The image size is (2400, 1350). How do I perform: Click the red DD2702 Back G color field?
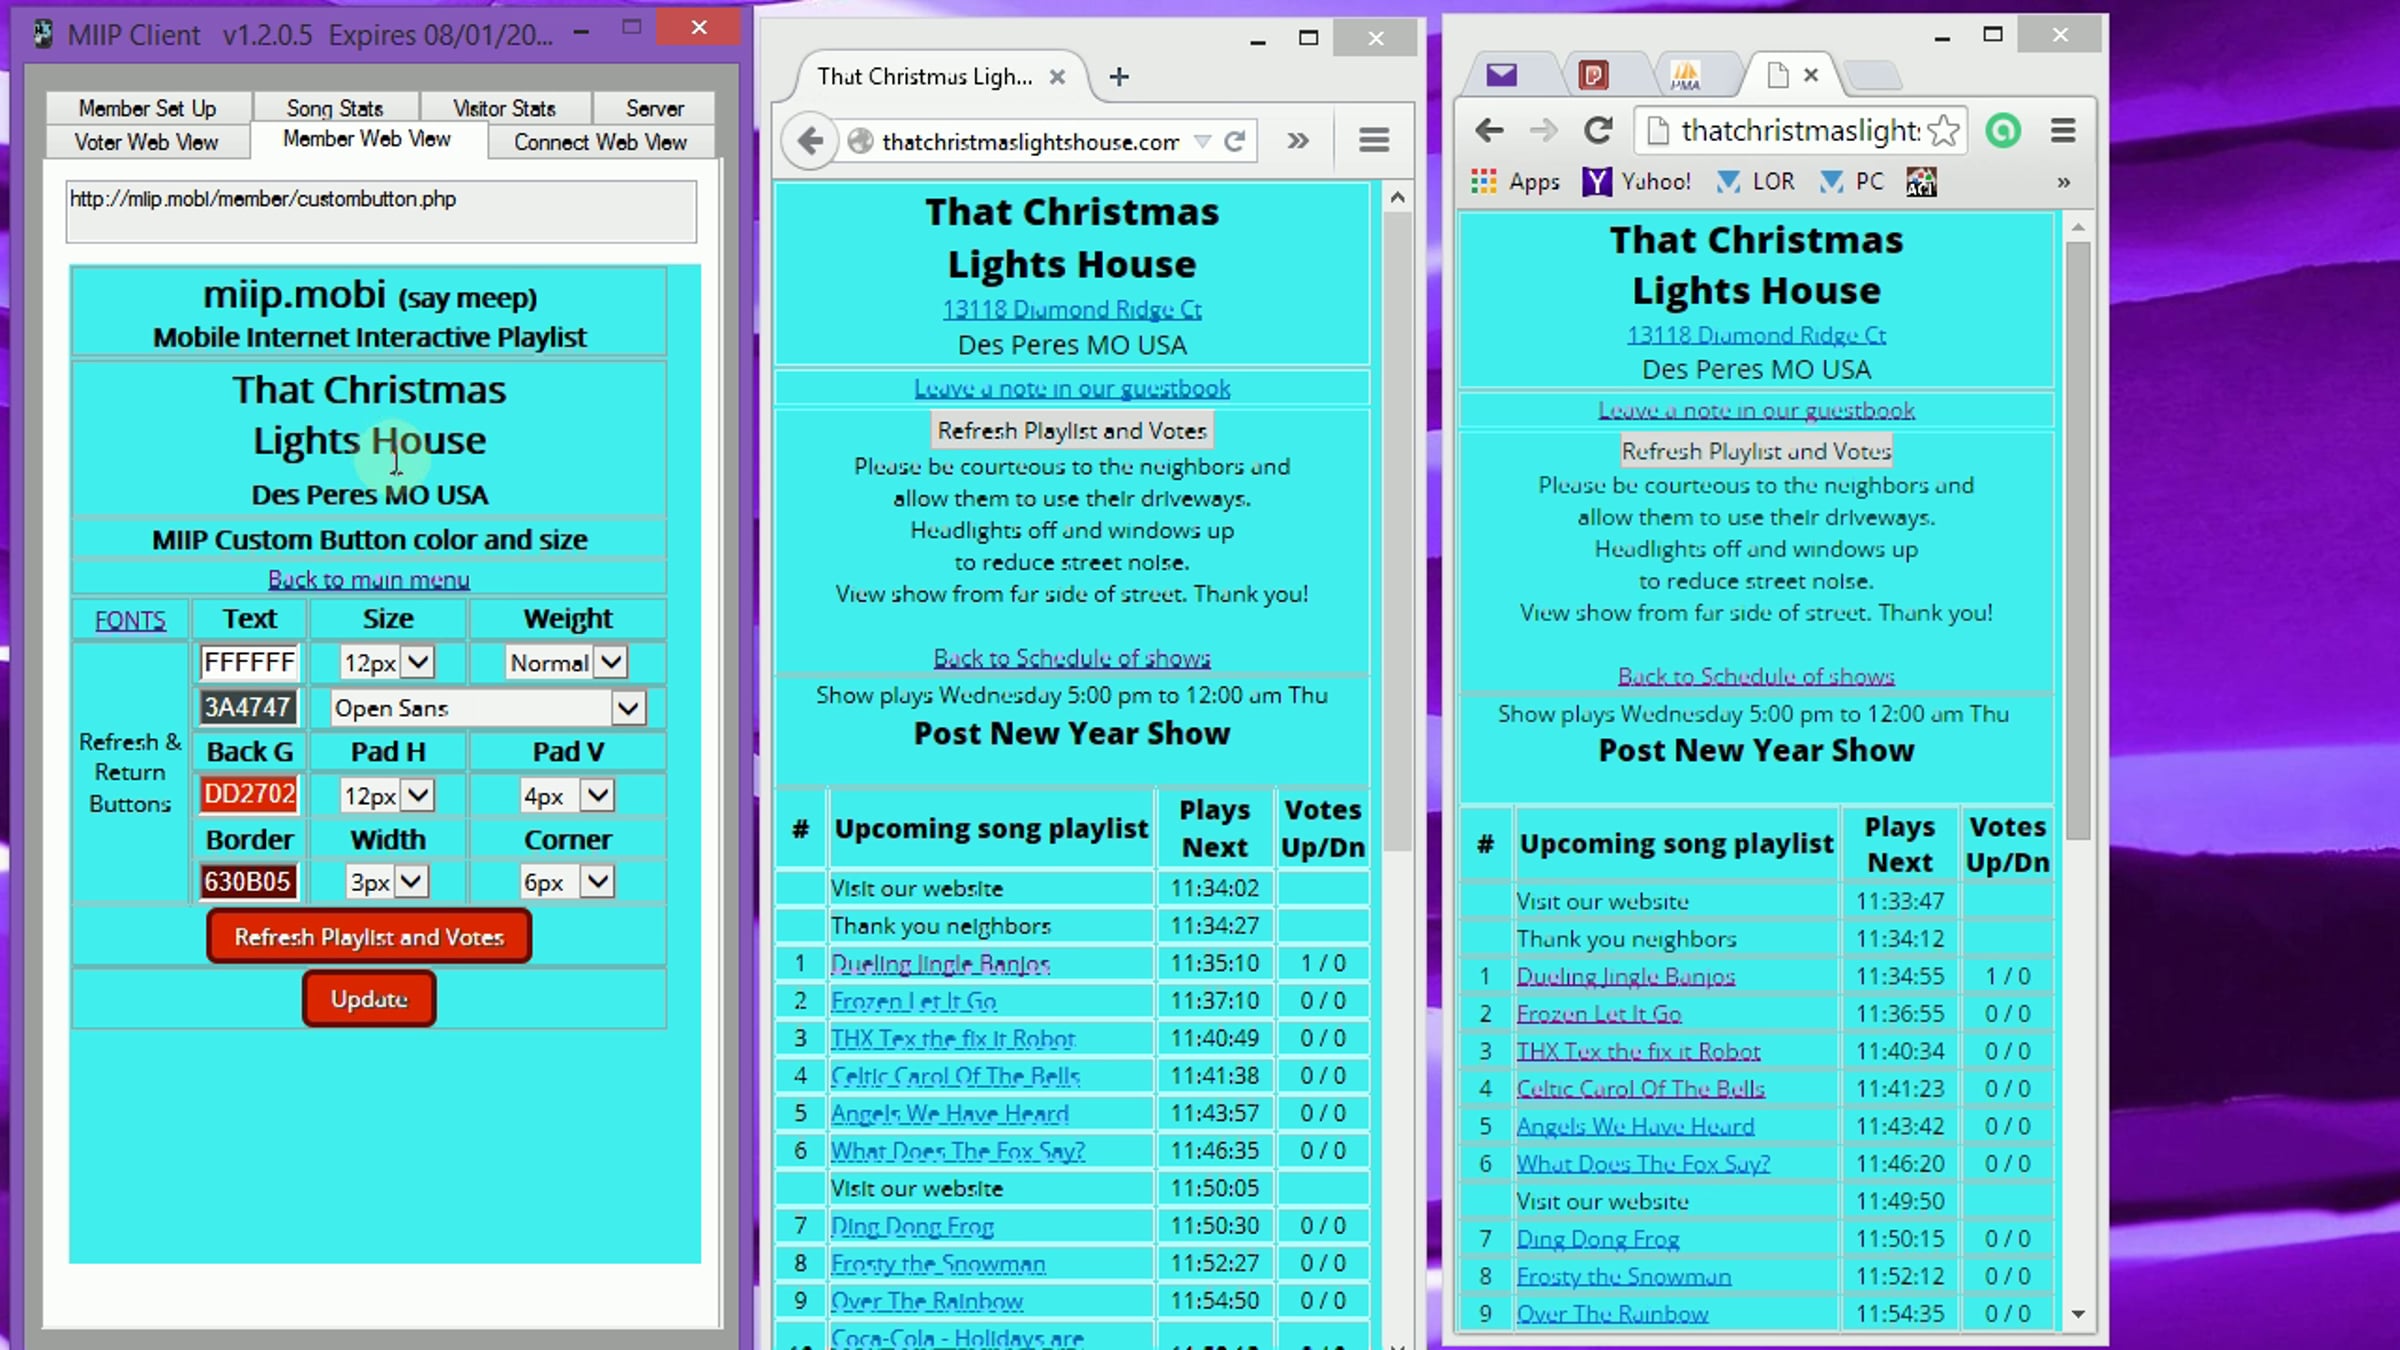(x=249, y=794)
